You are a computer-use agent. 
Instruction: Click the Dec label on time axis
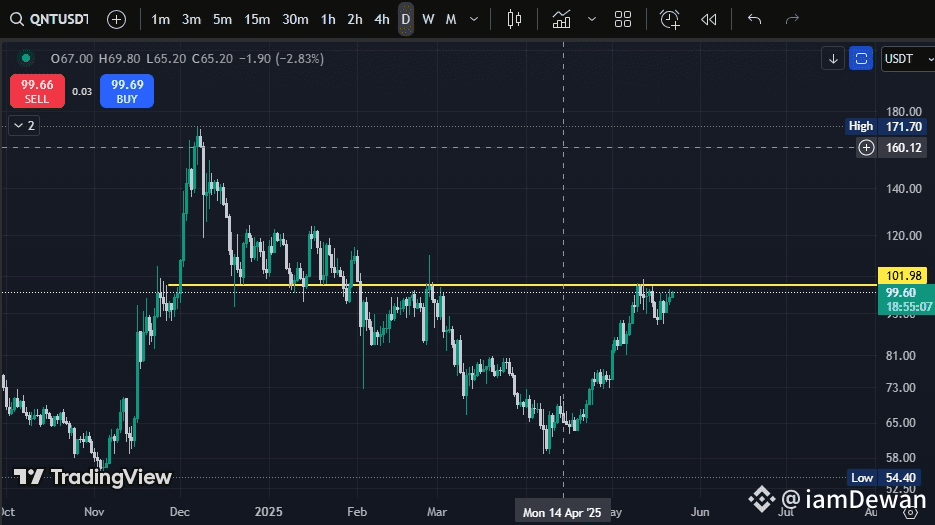tap(179, 512)
